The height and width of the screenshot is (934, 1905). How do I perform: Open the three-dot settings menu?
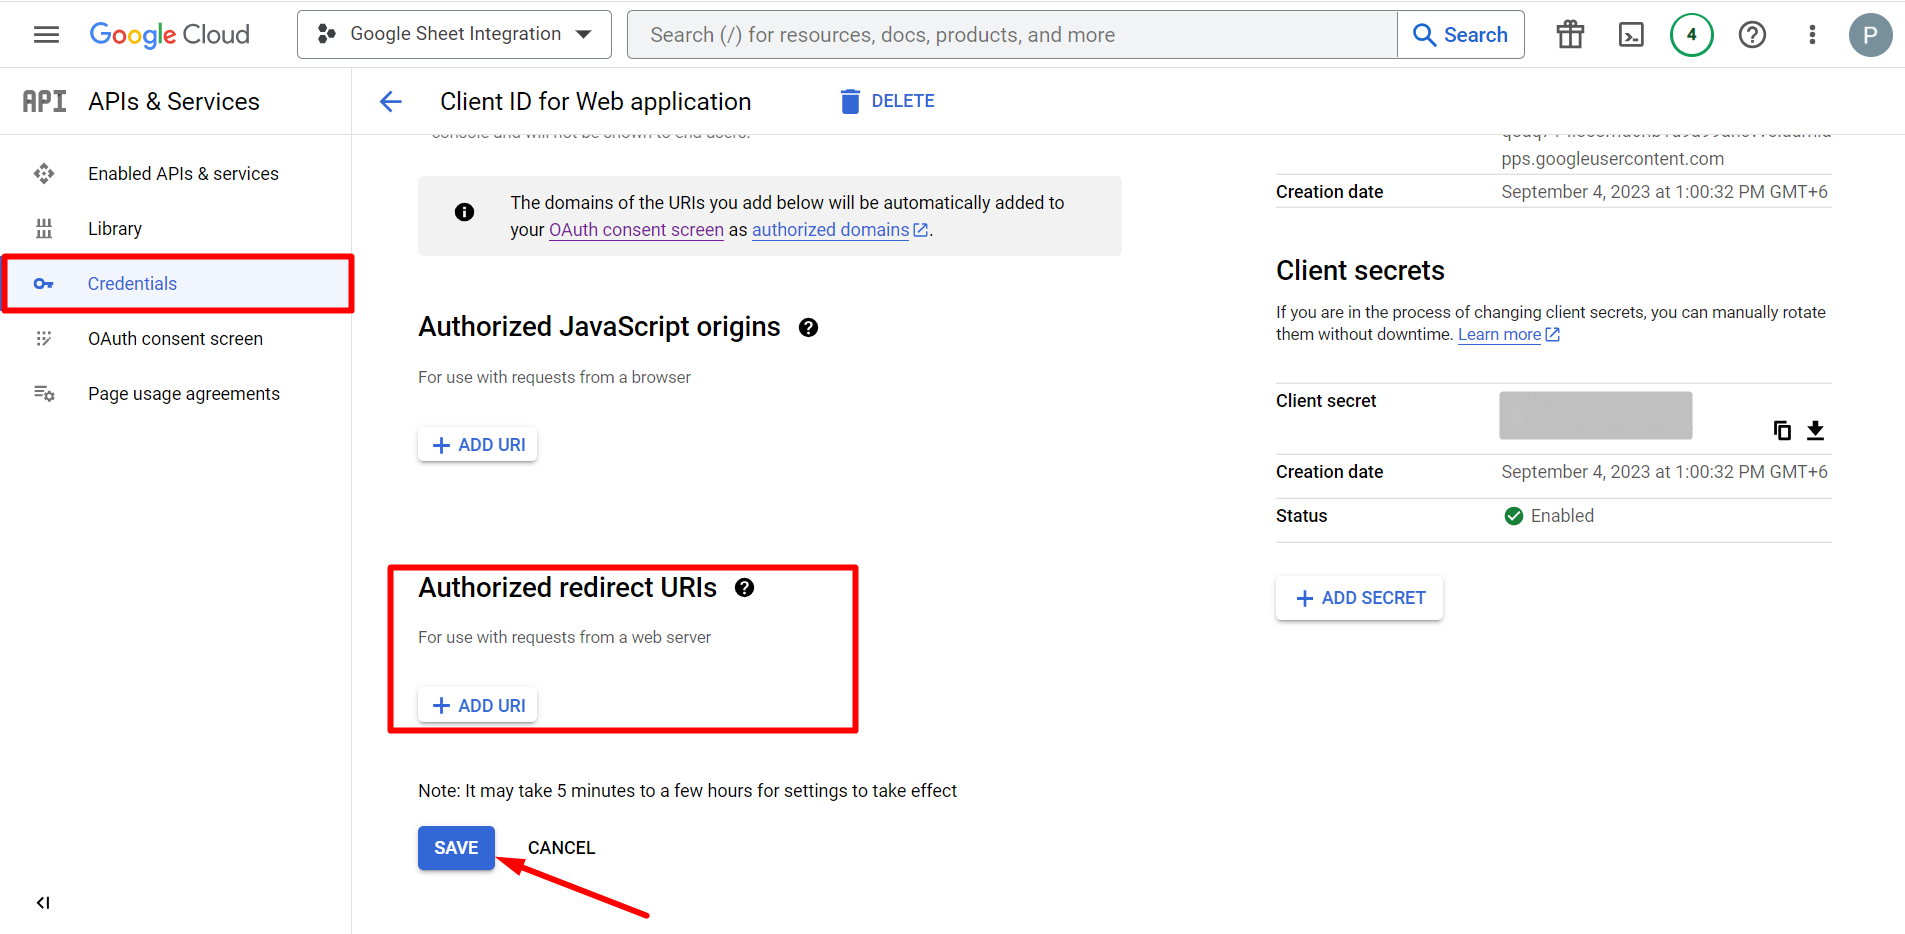point(1812,35)
